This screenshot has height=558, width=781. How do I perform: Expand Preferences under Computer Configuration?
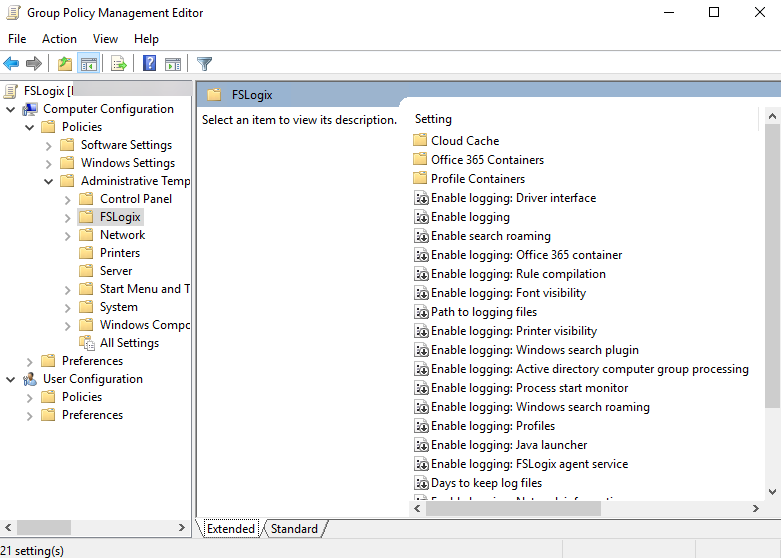tap(29, 362)
